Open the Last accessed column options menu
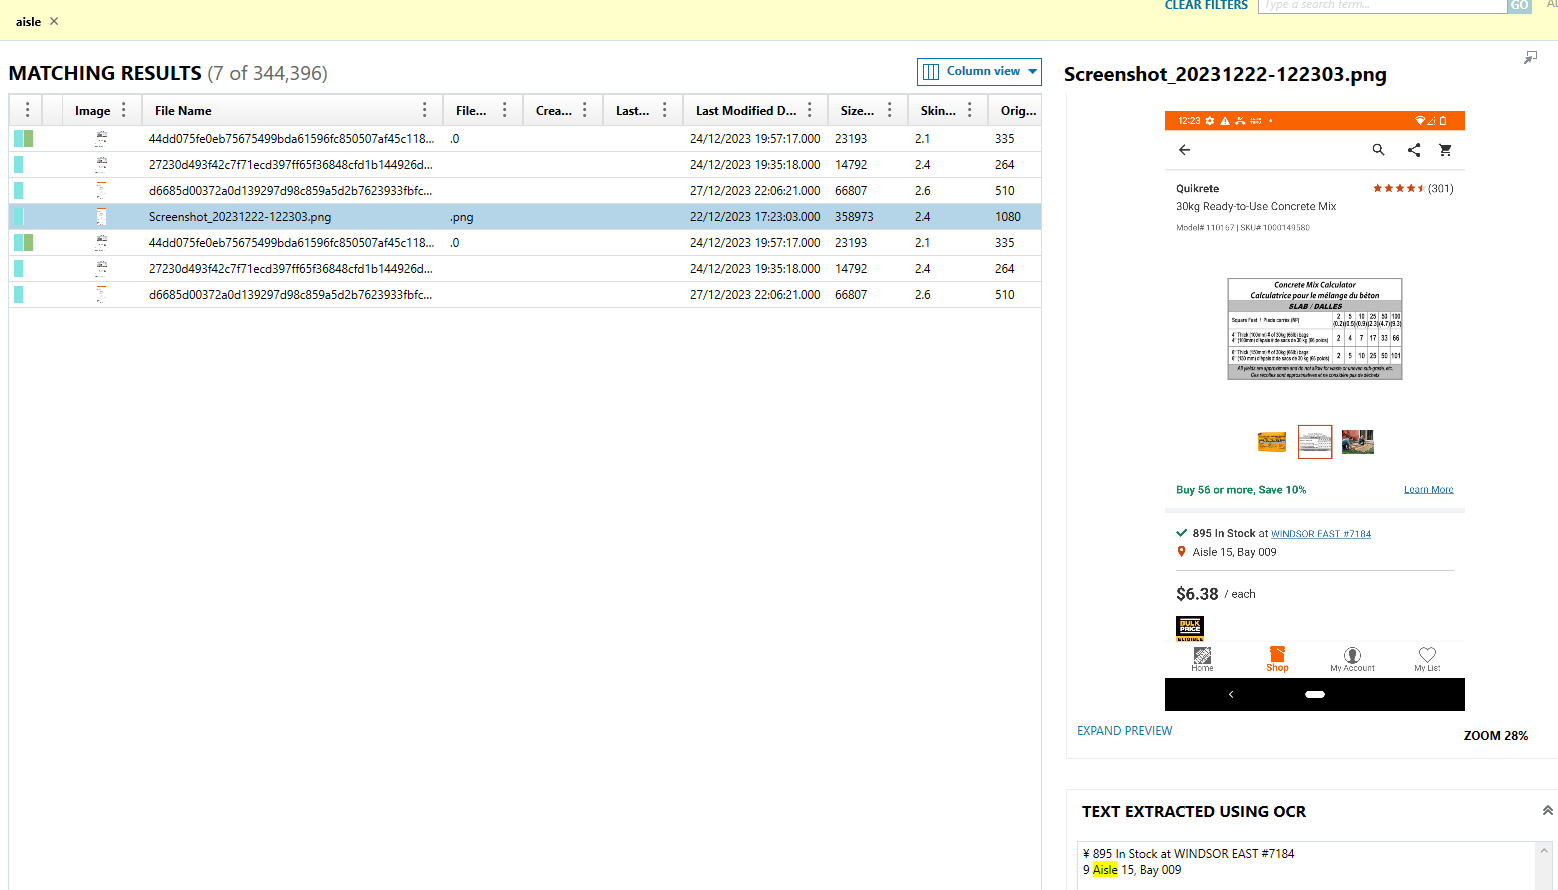This screenshot has height=890, width=1558. [665, 110]
